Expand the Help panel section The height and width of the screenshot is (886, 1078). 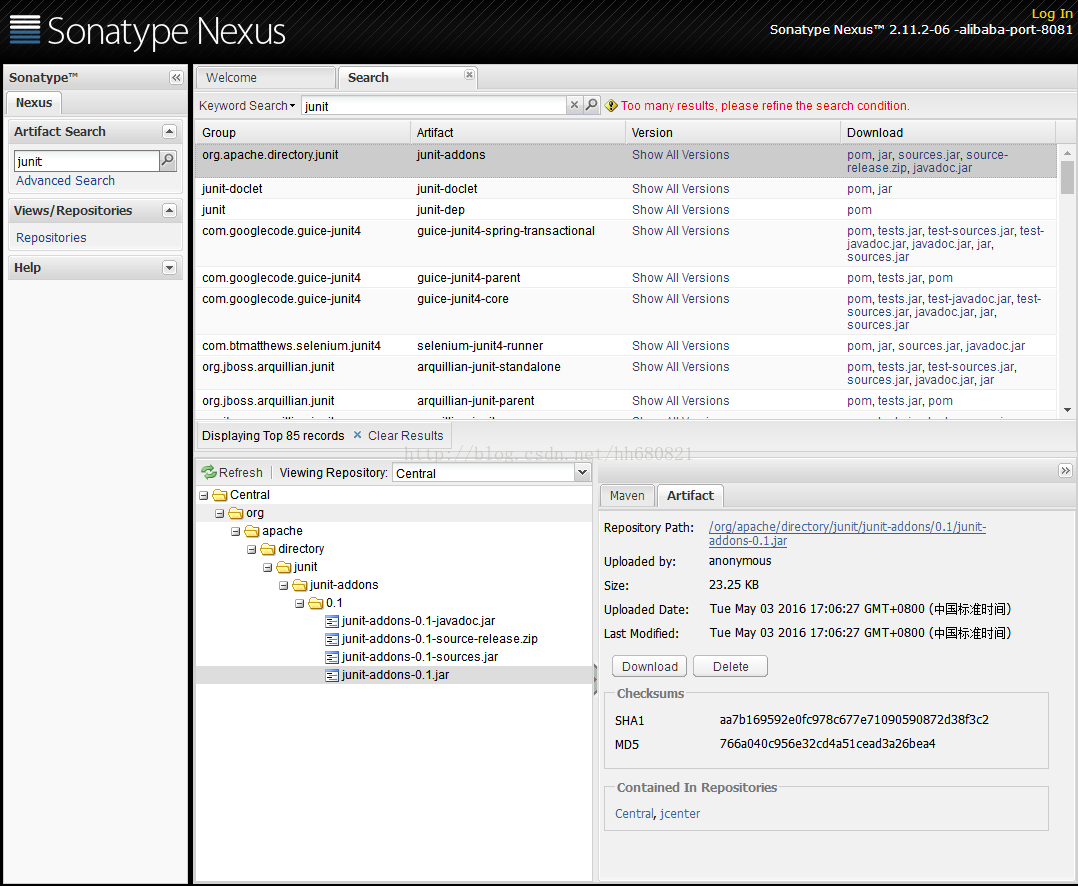[x=169, y=267]
